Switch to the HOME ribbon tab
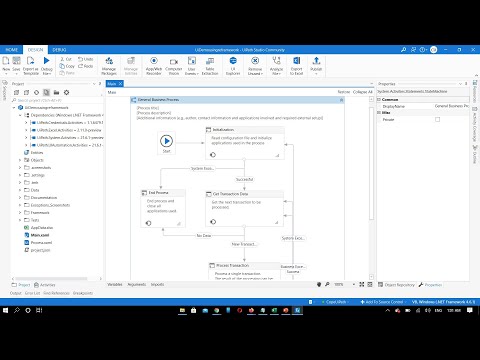Image resolution: width=480 pixels, height=360 pixels. click(11, 50)
